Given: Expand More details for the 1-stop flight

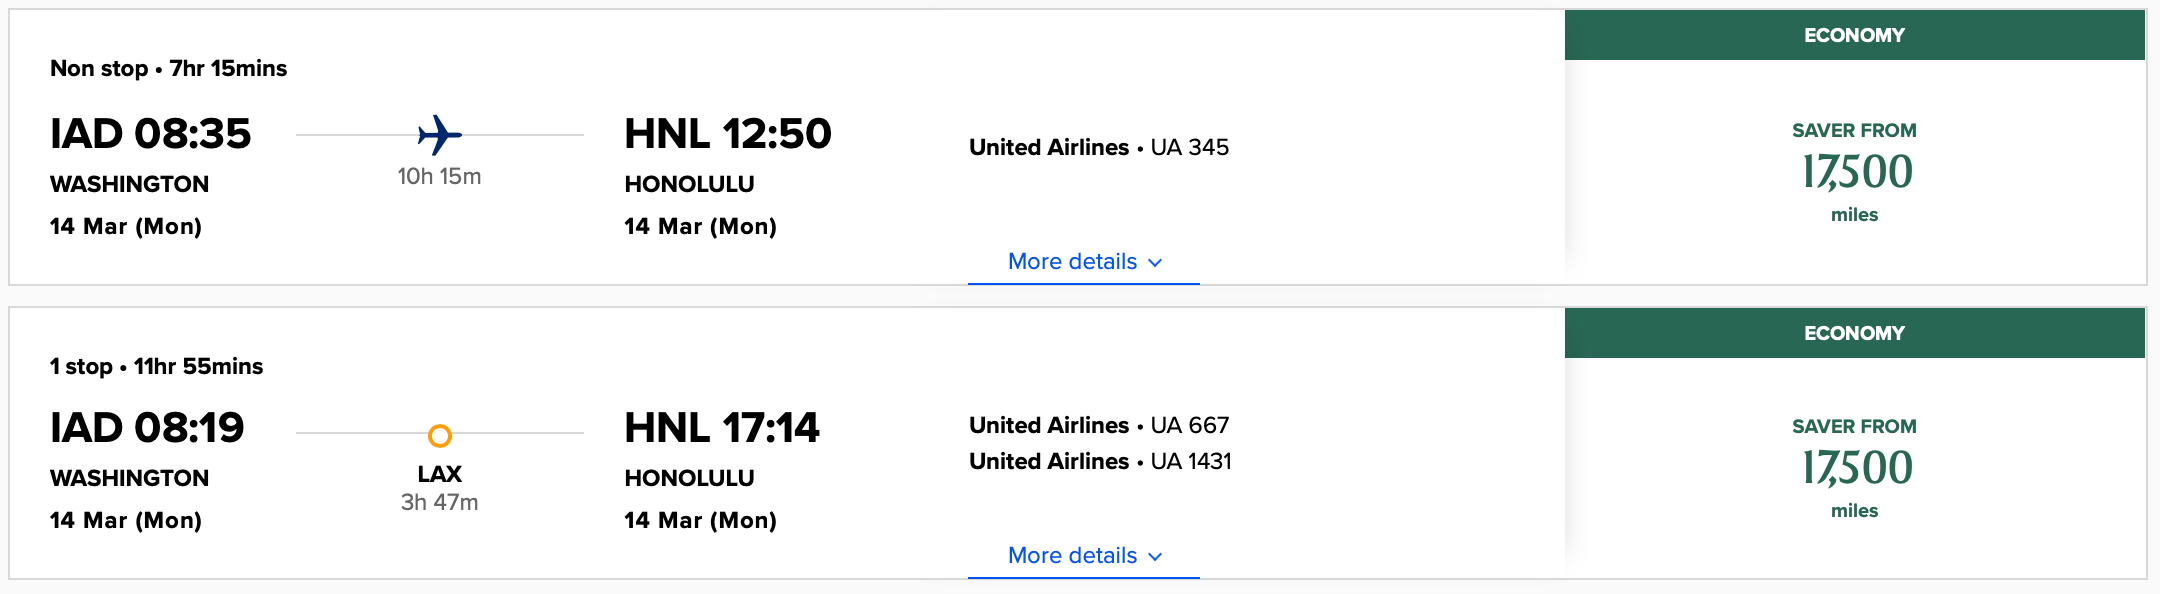Looking at the screenshot, I should pos(1070,555).
